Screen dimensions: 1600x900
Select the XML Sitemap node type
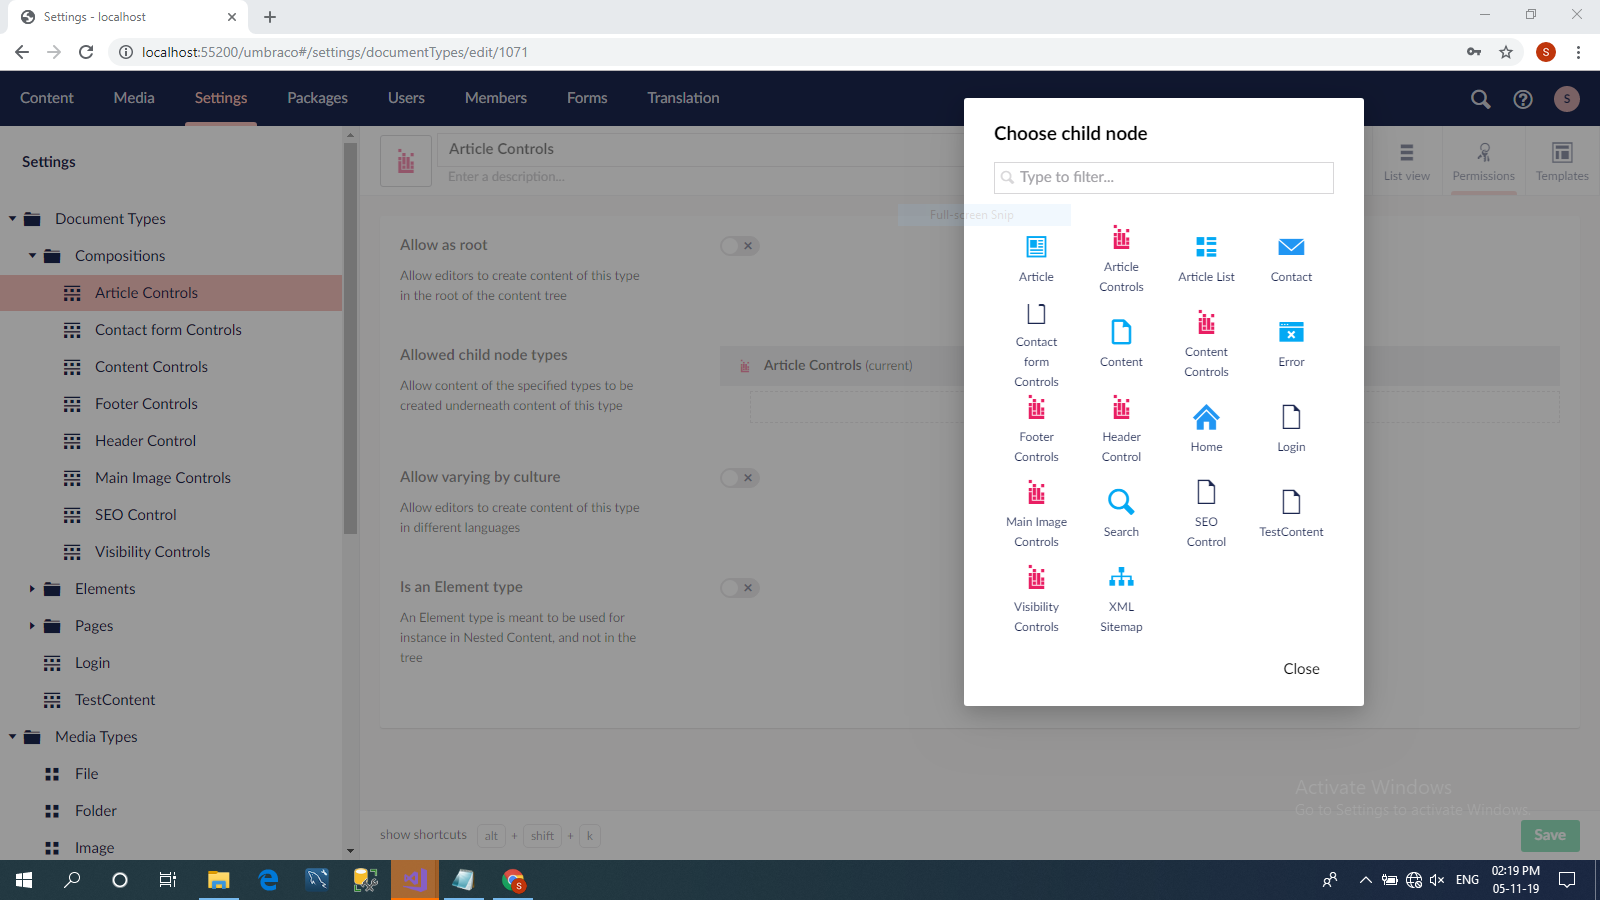(x=1121, y=599)
